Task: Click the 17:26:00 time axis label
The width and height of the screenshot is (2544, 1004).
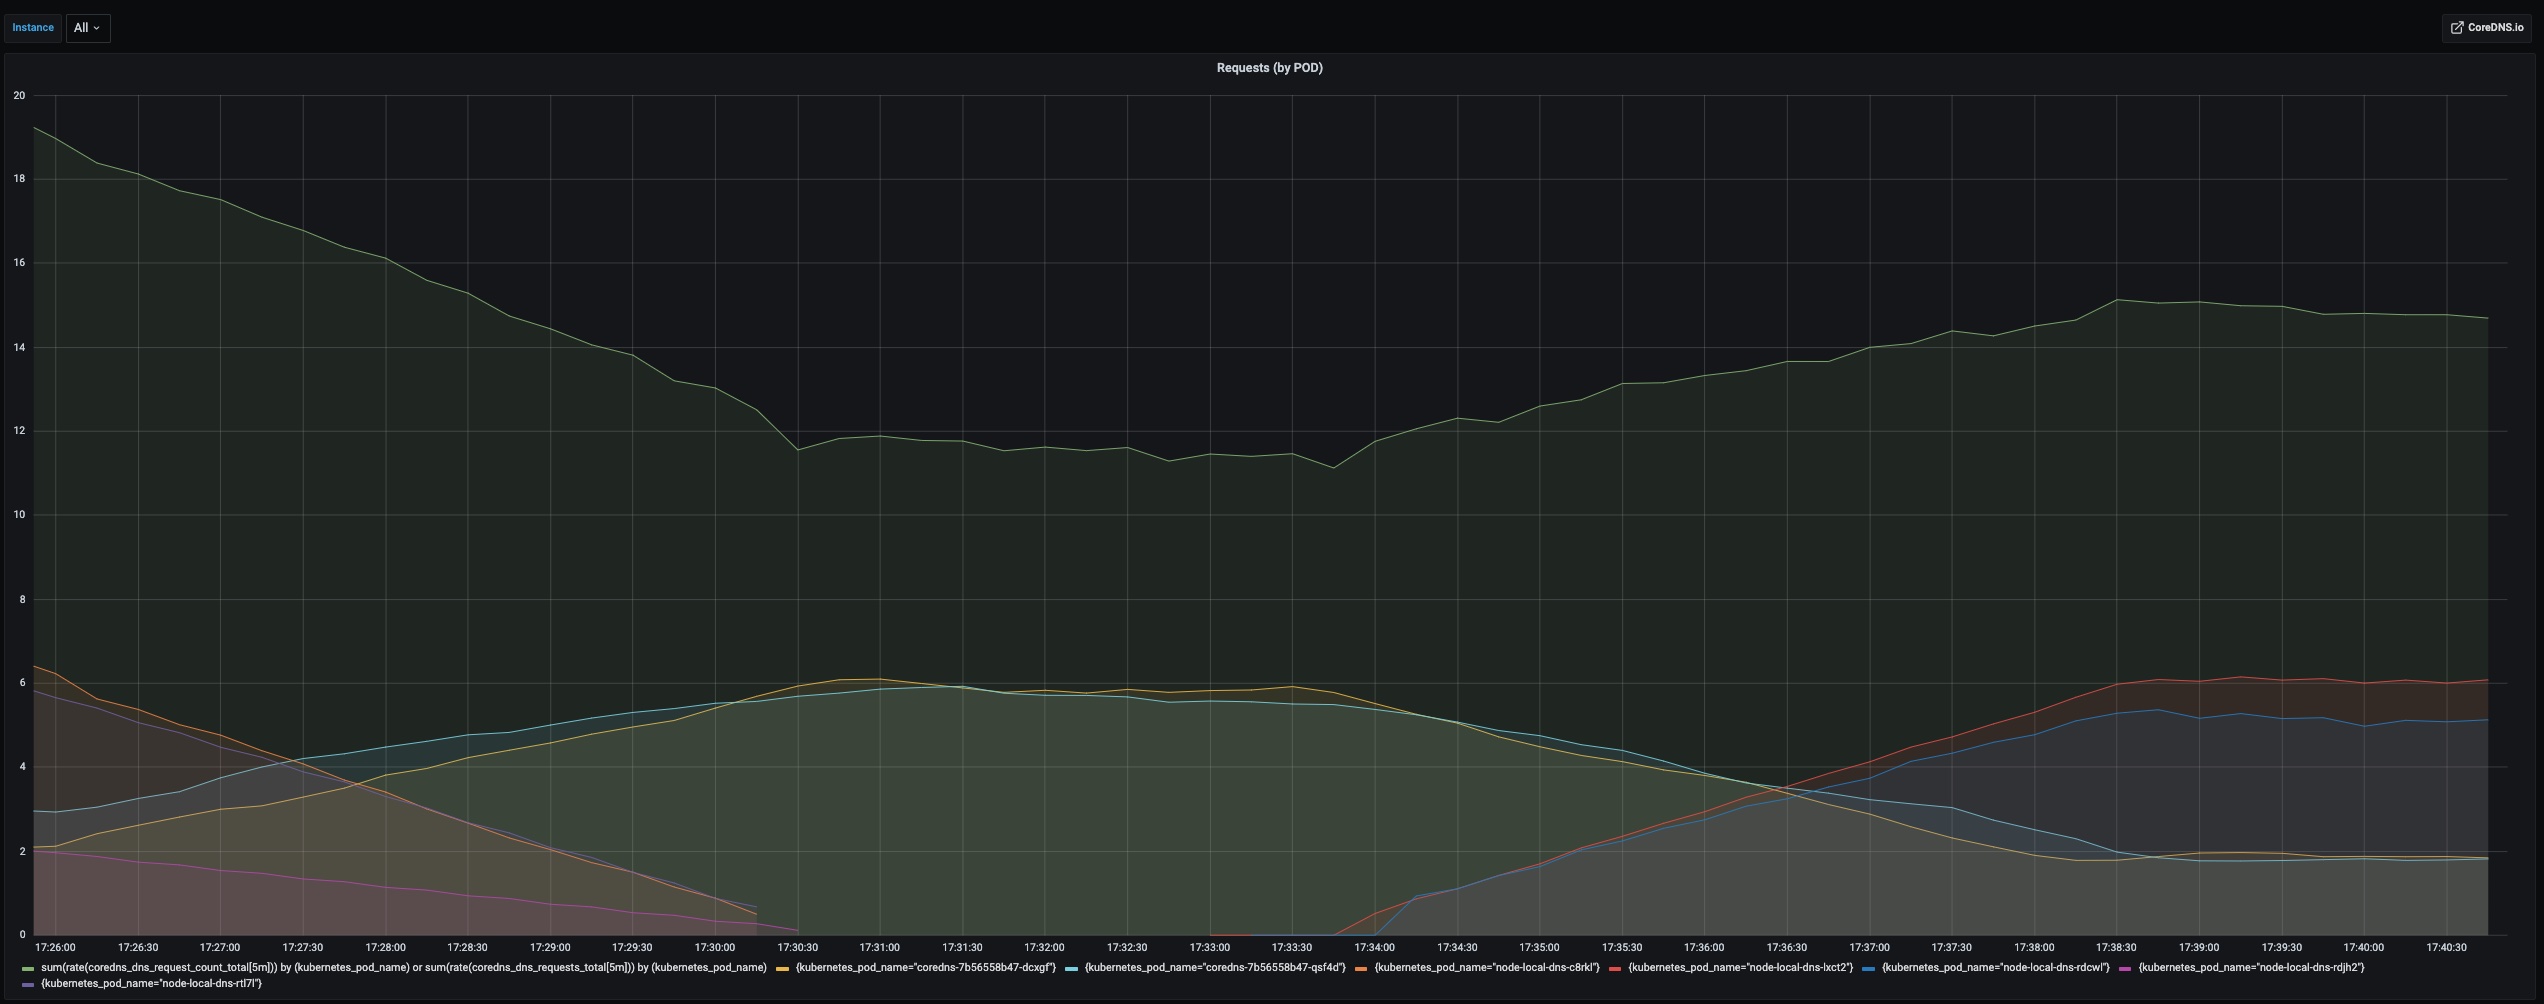Action: pyautogui.click(x=55, y=948)
